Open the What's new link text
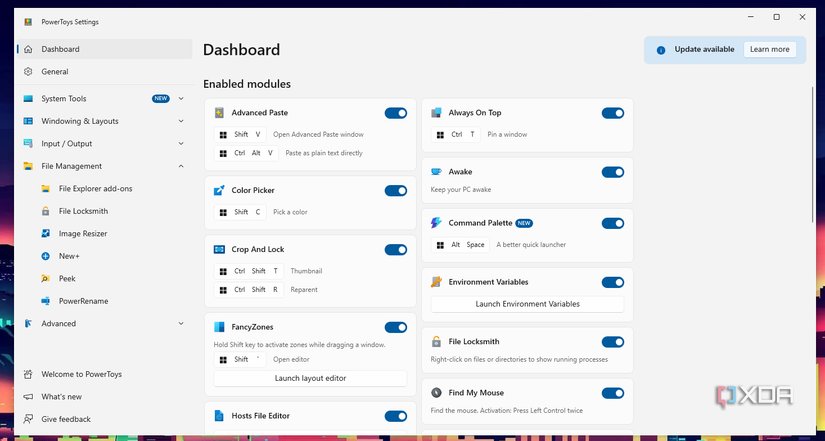Viewport: 825px width, 441px height. [x=62, y=397]
